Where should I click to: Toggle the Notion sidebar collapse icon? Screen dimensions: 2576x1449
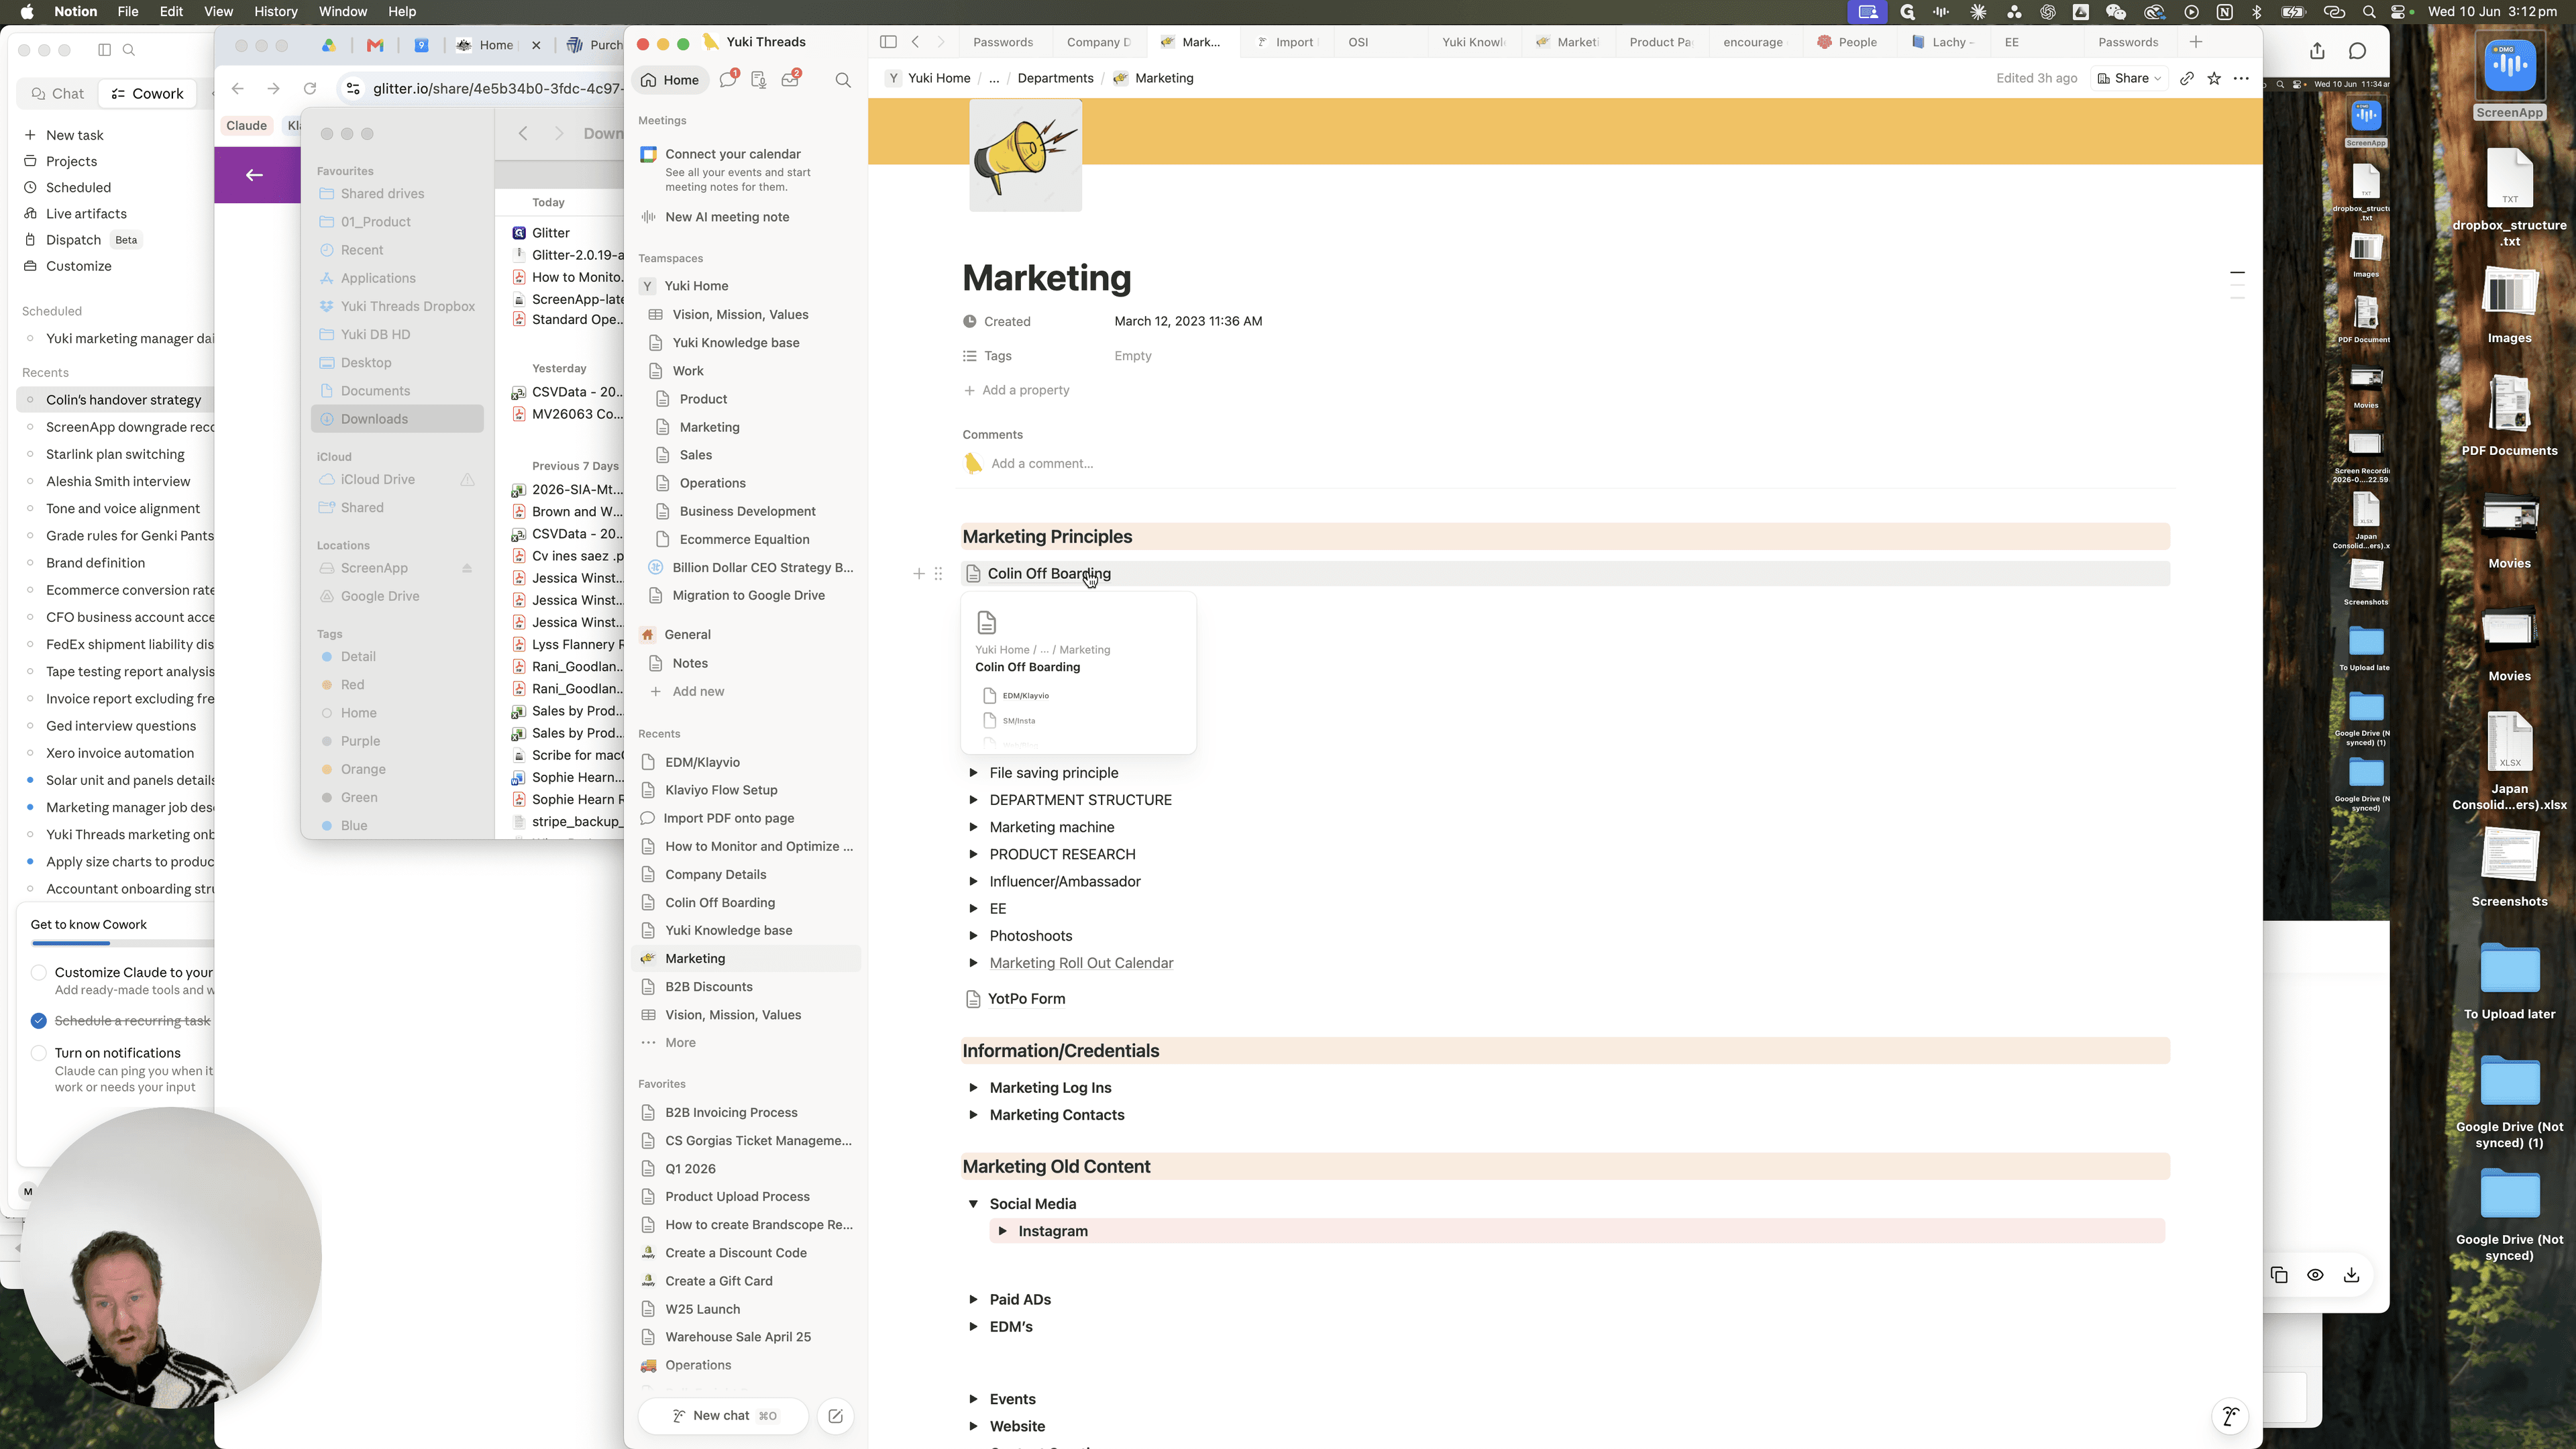(888, 42)
